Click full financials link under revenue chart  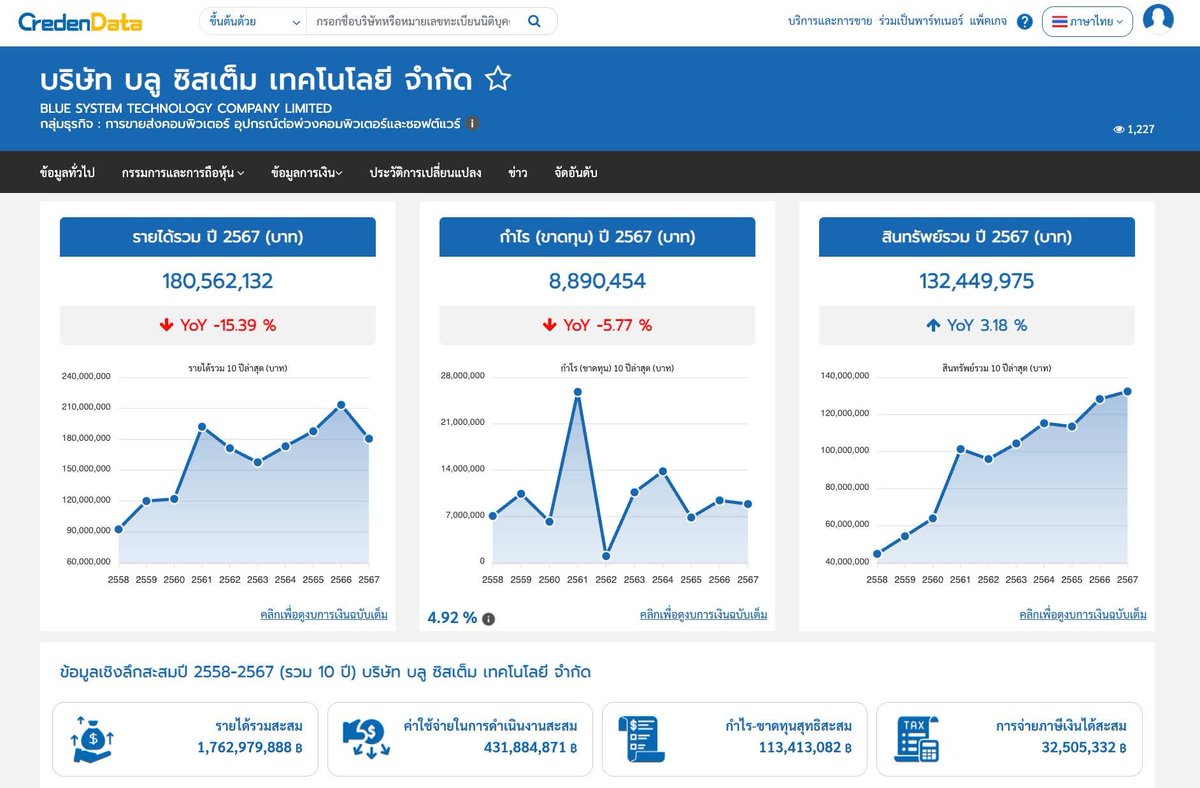pyautogui.click(x=324, y=614)
